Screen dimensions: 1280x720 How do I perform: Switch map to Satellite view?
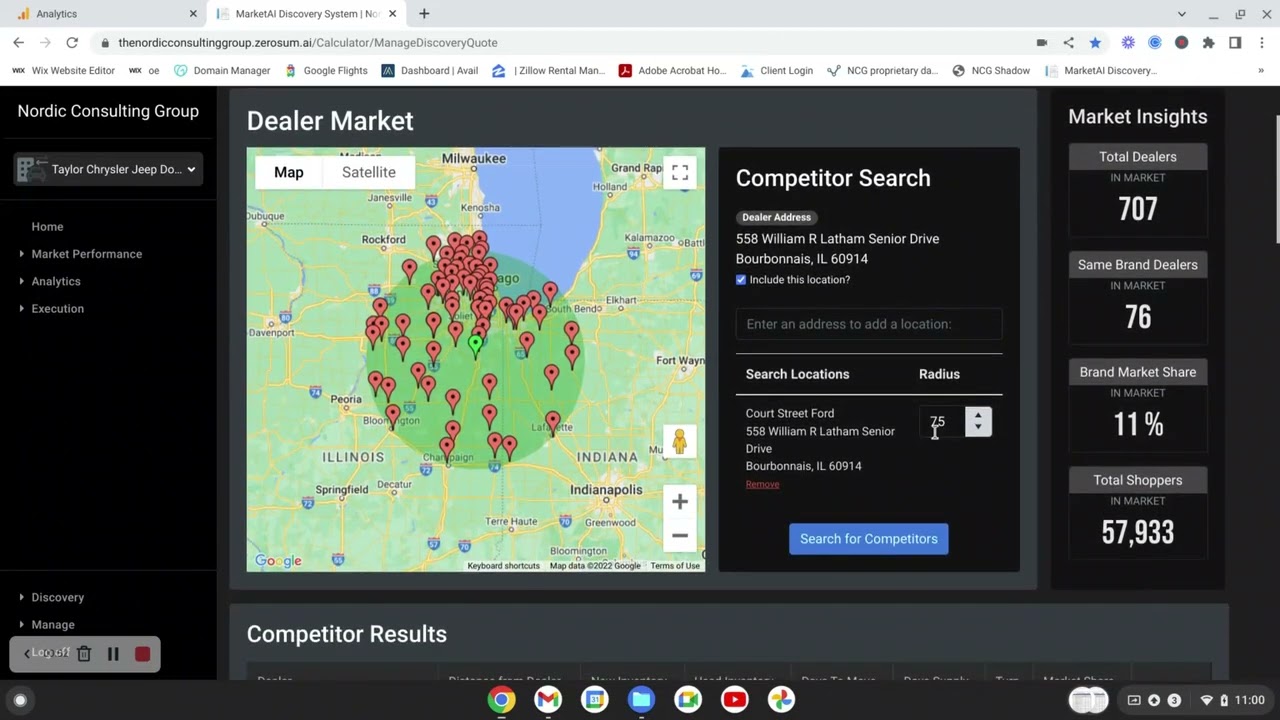tap(369, 172)
